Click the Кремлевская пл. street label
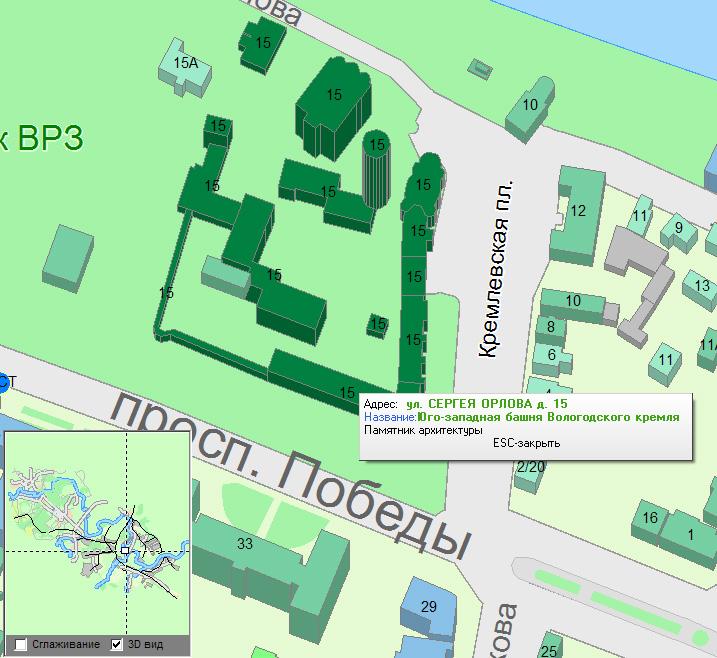 [x=497, y=271]
